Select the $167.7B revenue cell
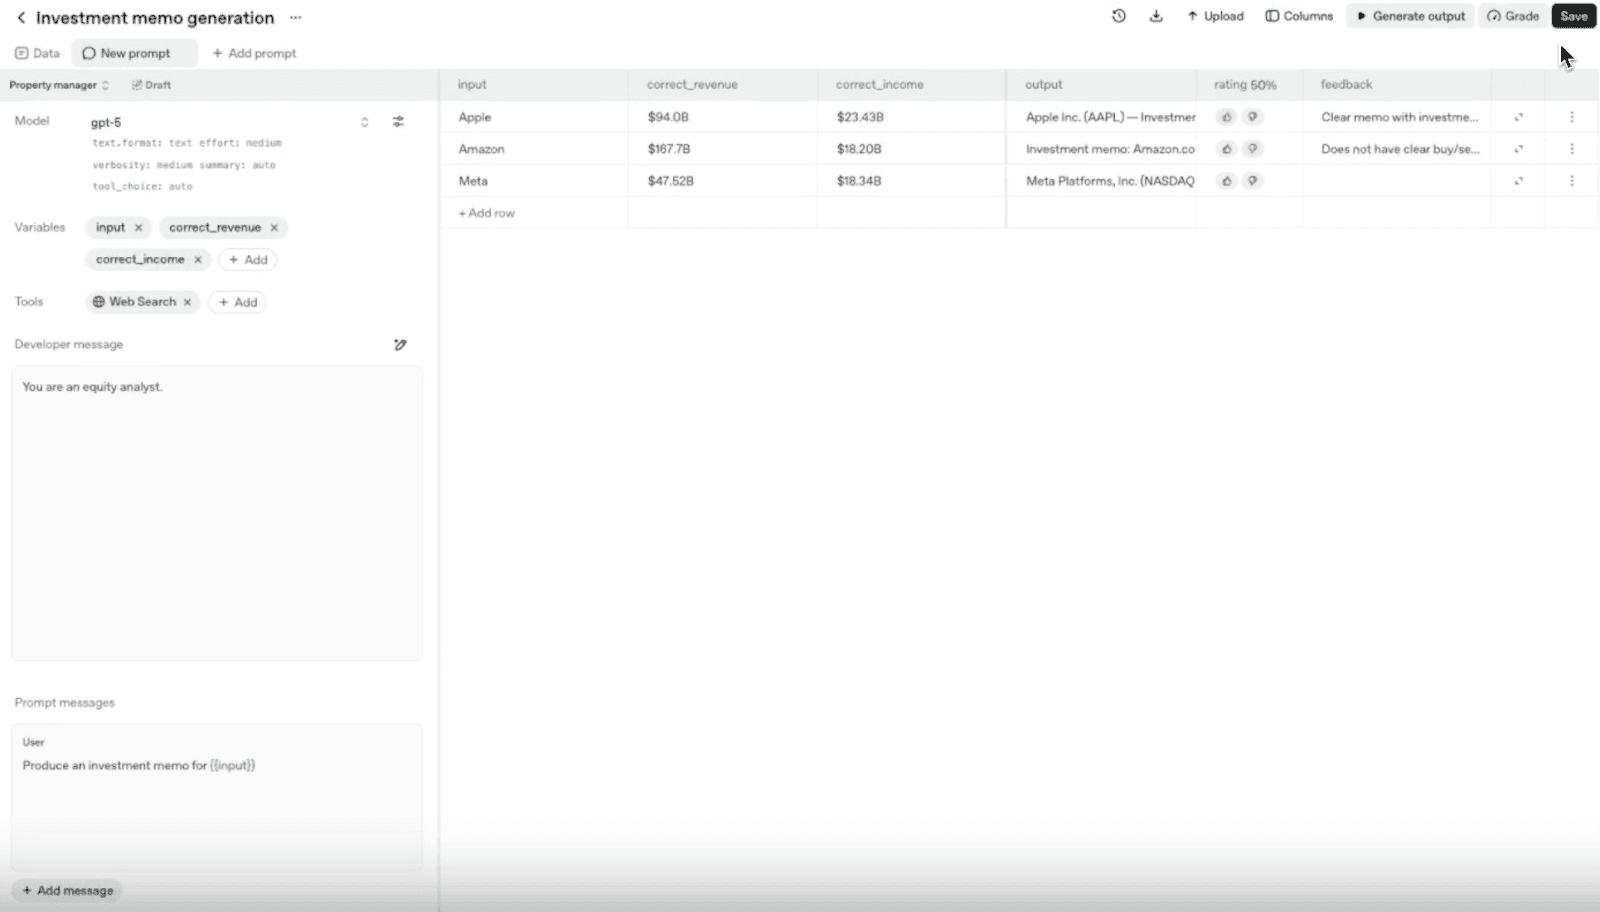Screen dimensions: 1600x912 723,149
